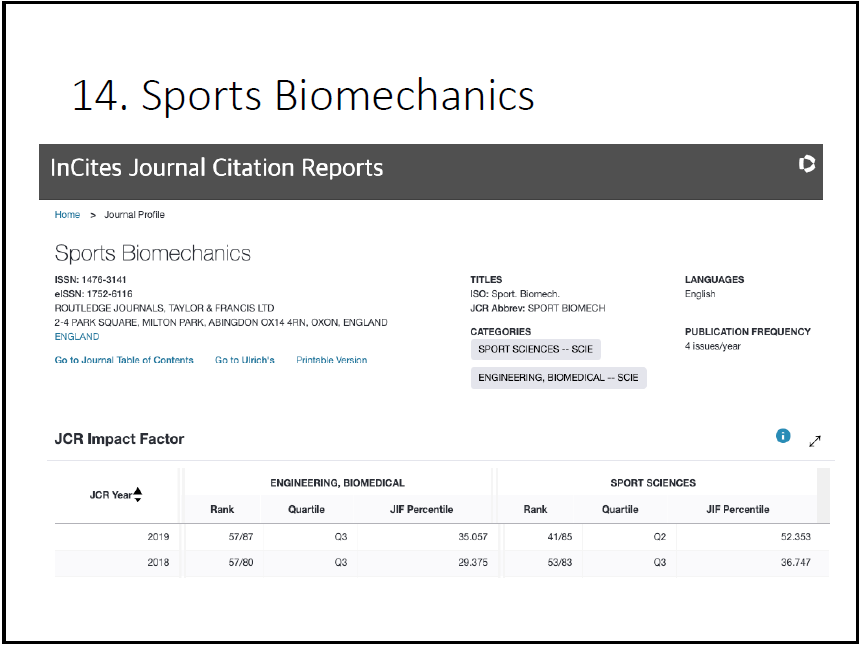
Task: Go to Journal Table of Contents
Action: (124, 360)
